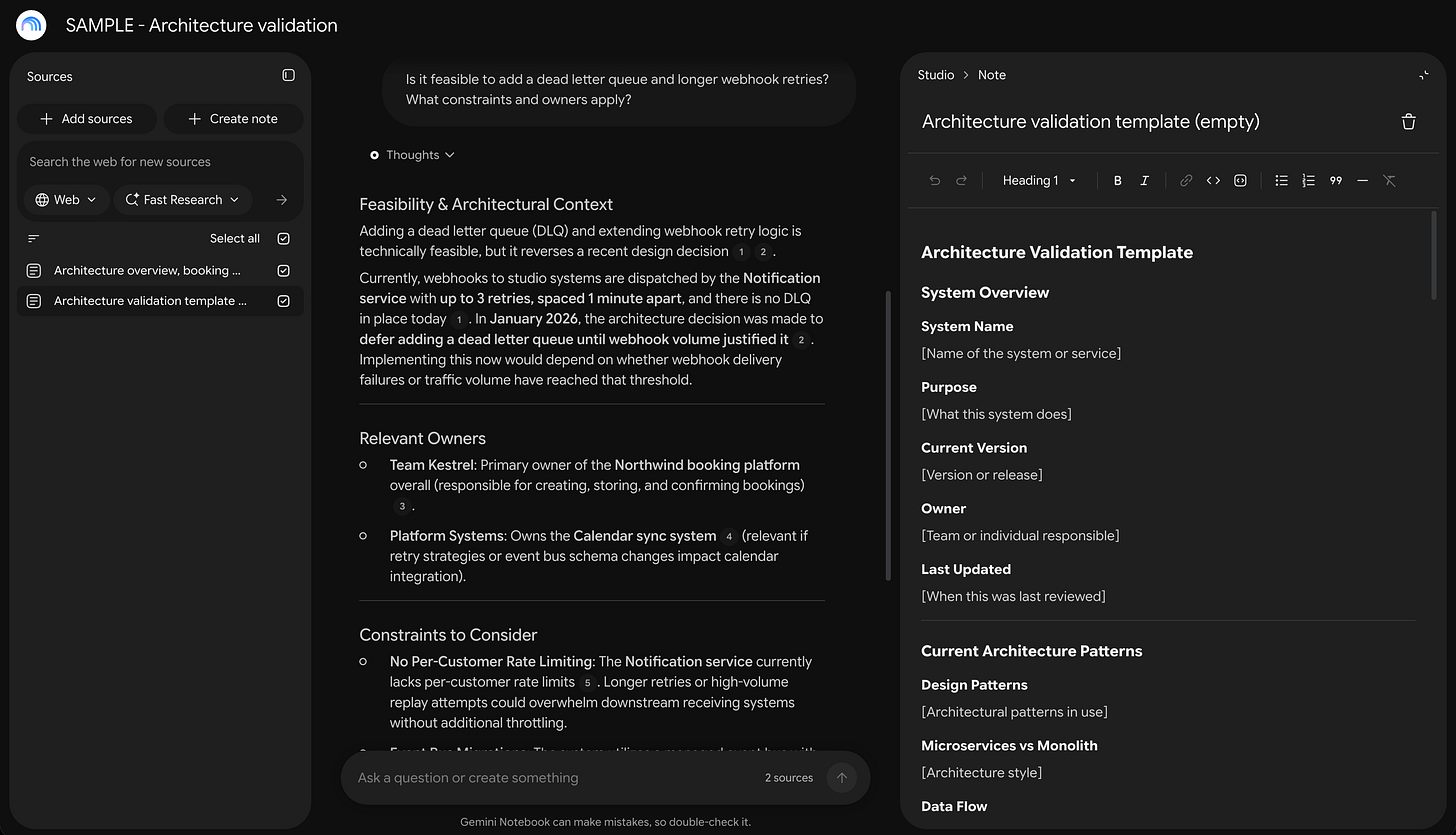Click the Add sources button
The image size is (1456, 835).
[86, 119]
